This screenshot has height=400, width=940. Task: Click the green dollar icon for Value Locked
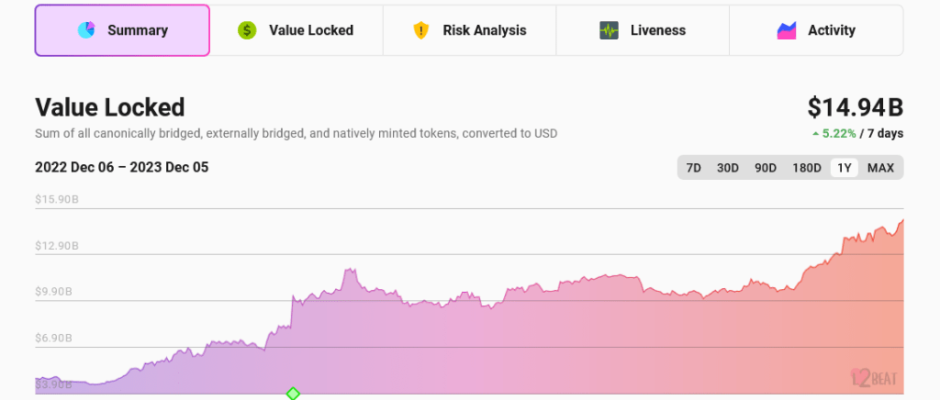(x=247, y=30)
